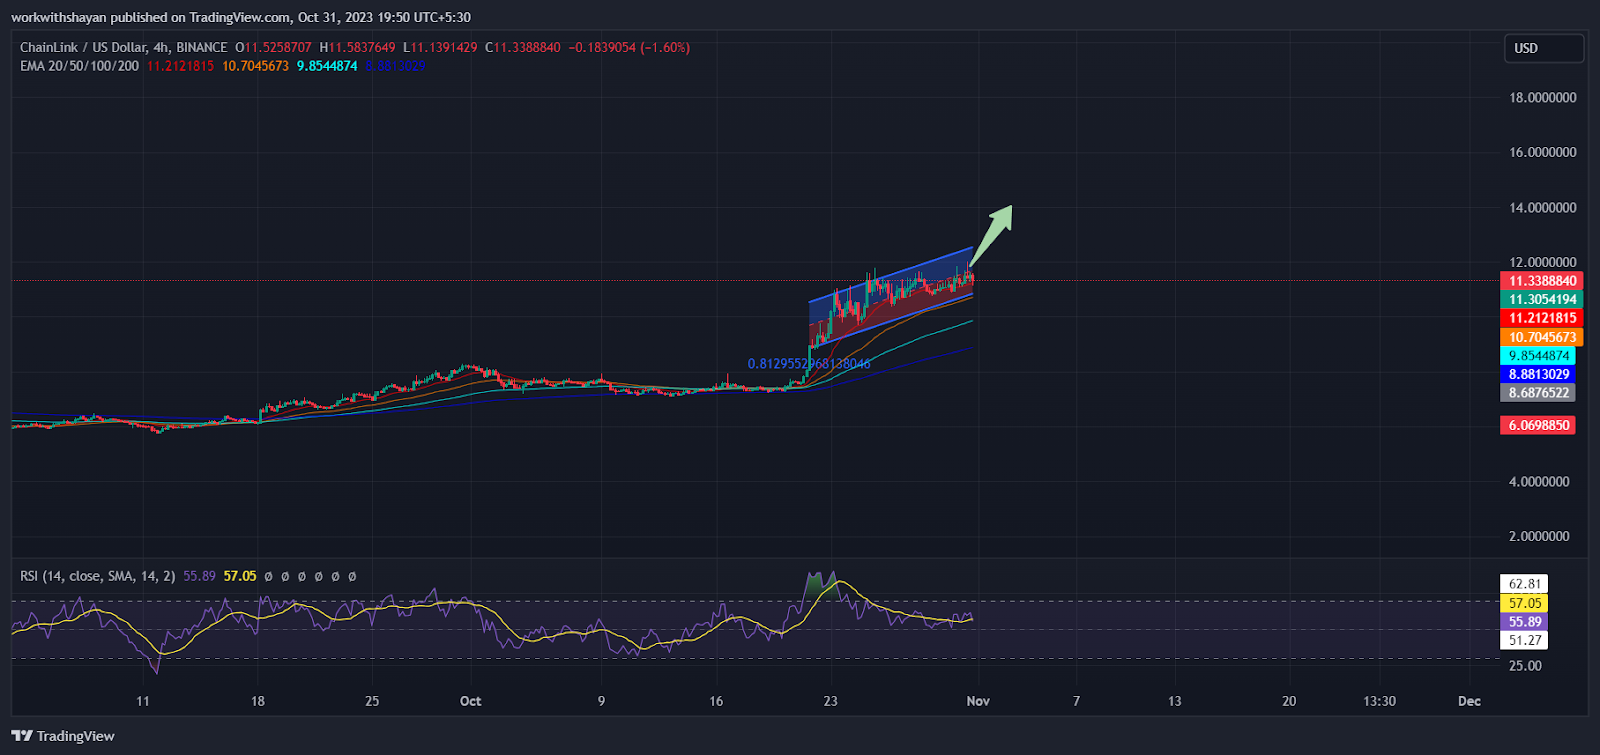
Task: Click the 4.0000000 price axis label
Action: [1540, 482]
